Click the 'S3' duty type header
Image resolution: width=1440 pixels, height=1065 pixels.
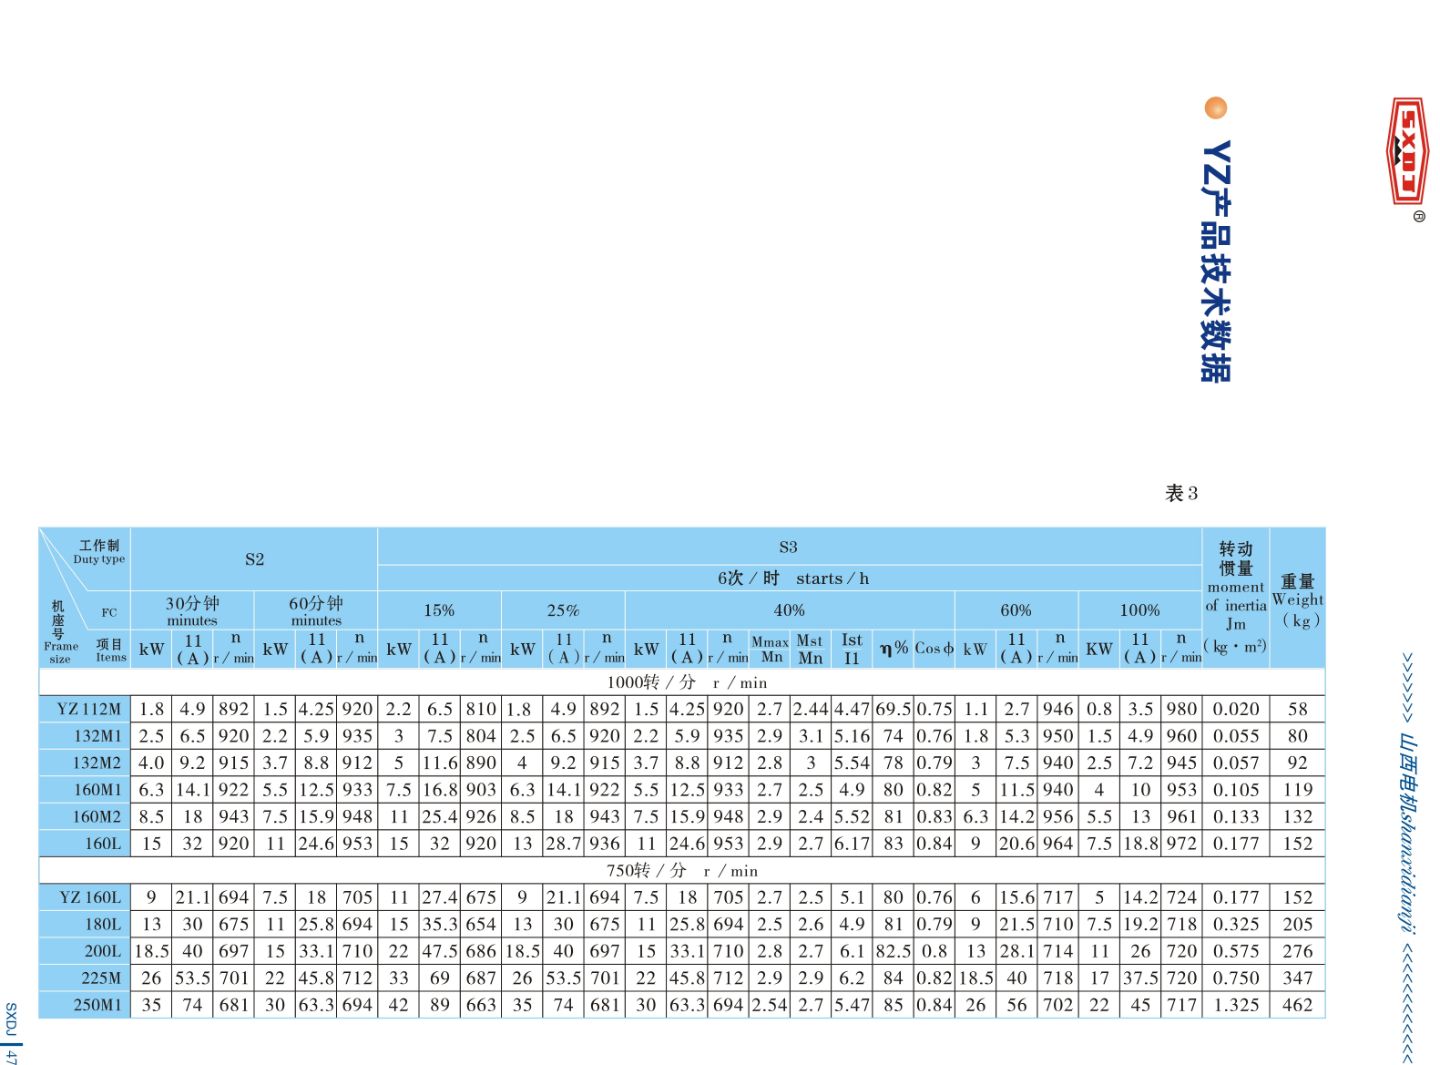[x=788, y=547]
